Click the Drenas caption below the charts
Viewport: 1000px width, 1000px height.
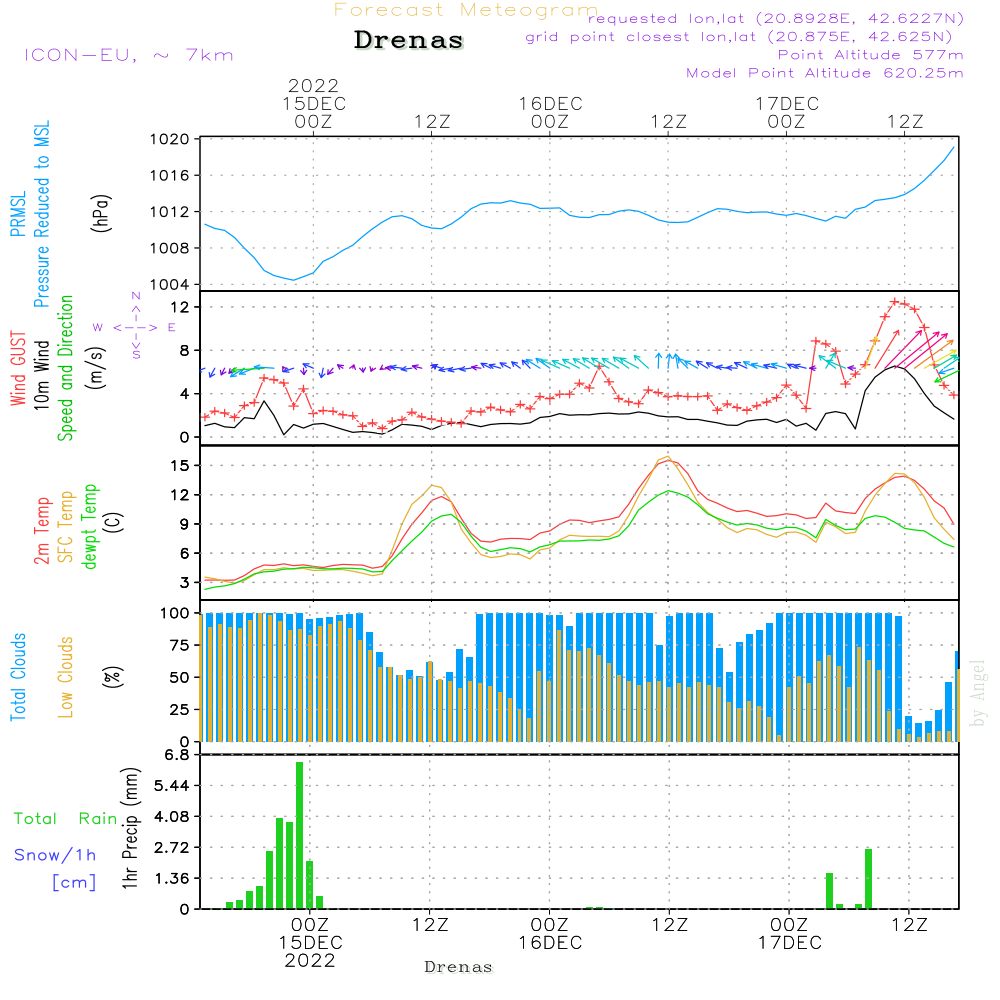tap(458, 967)
